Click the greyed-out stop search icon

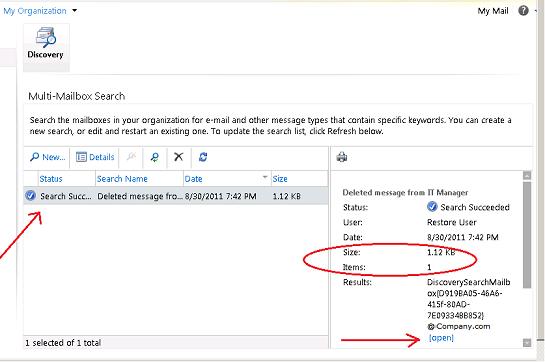click(131, 157)
